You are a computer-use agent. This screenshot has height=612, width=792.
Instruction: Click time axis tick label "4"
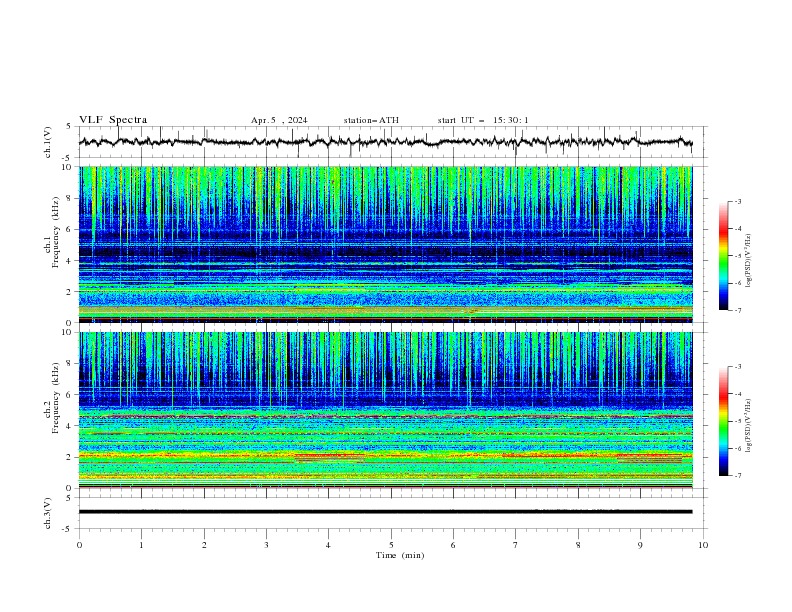coord(328,545)
